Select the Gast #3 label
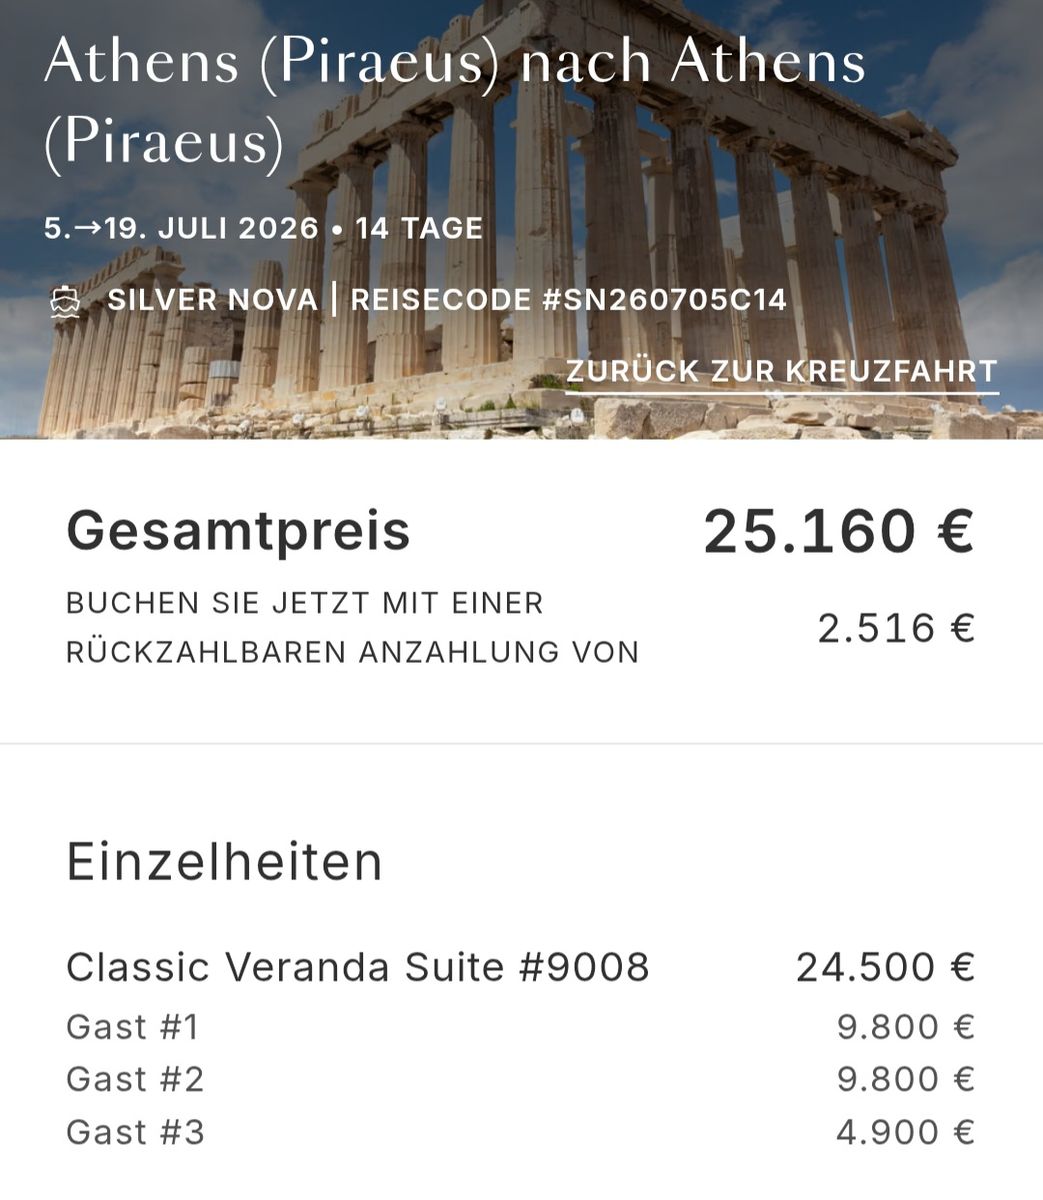This screenshot has height=1200, width=1043. click(135, 1133)
